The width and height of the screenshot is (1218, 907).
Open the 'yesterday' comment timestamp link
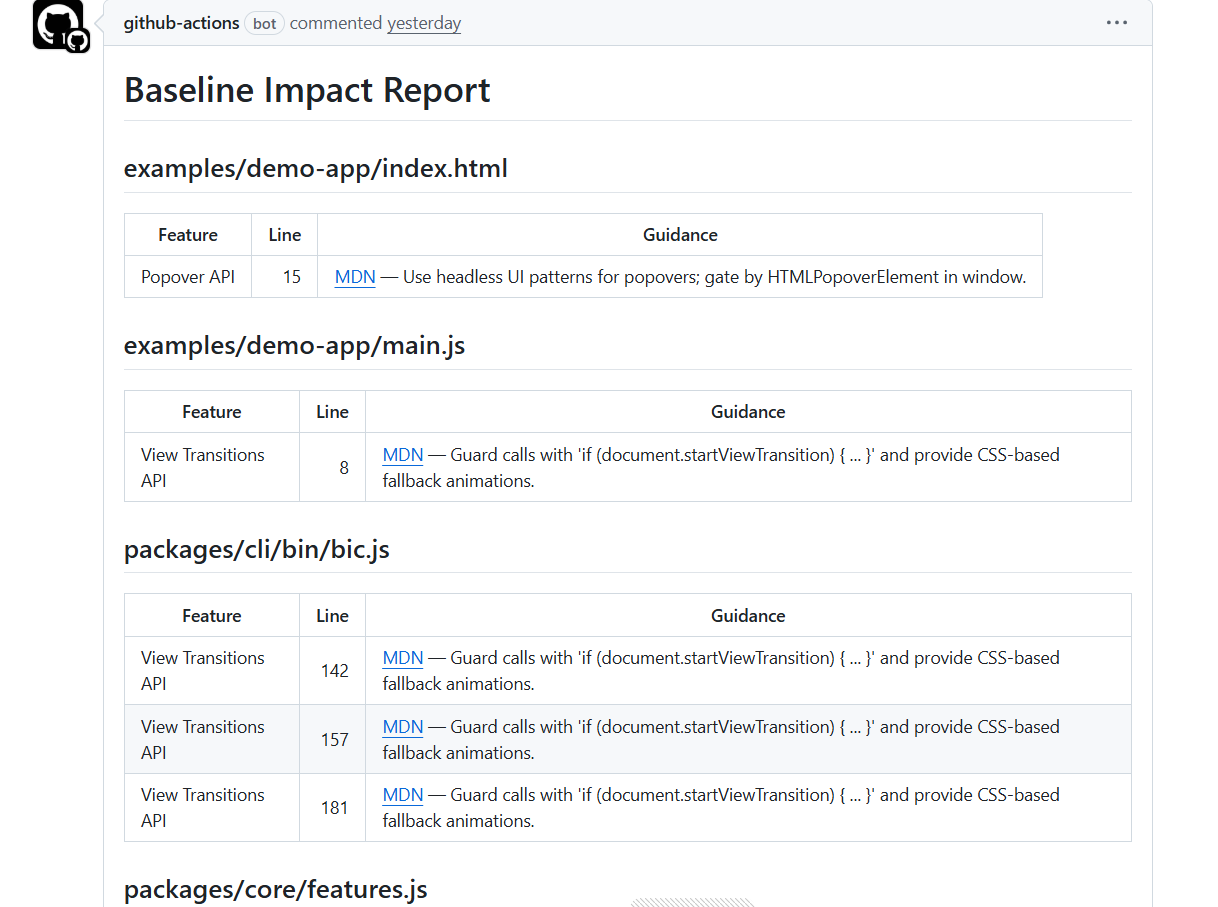pyautogui.click(x=424, y=23)
